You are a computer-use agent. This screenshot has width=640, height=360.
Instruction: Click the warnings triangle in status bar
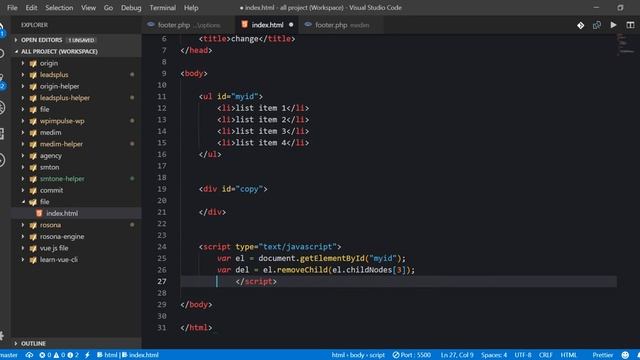click(56, 355)
